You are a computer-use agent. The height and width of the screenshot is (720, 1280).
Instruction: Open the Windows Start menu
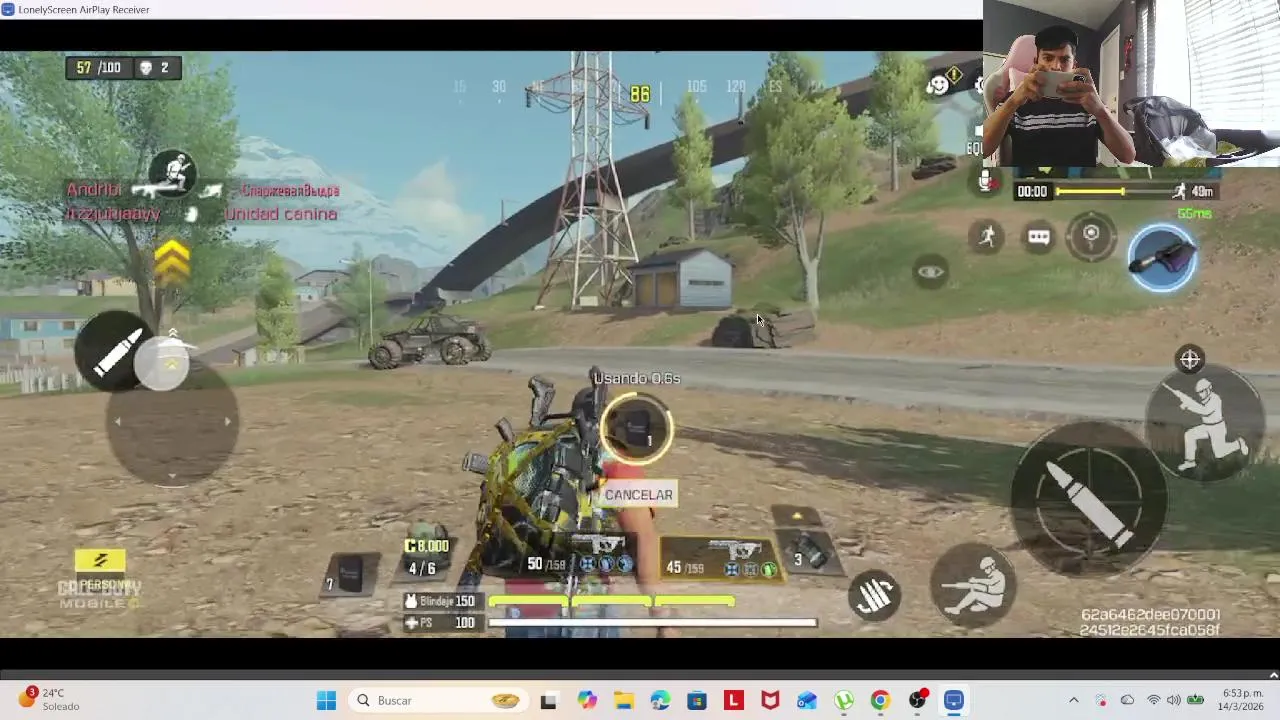point(326,700)
